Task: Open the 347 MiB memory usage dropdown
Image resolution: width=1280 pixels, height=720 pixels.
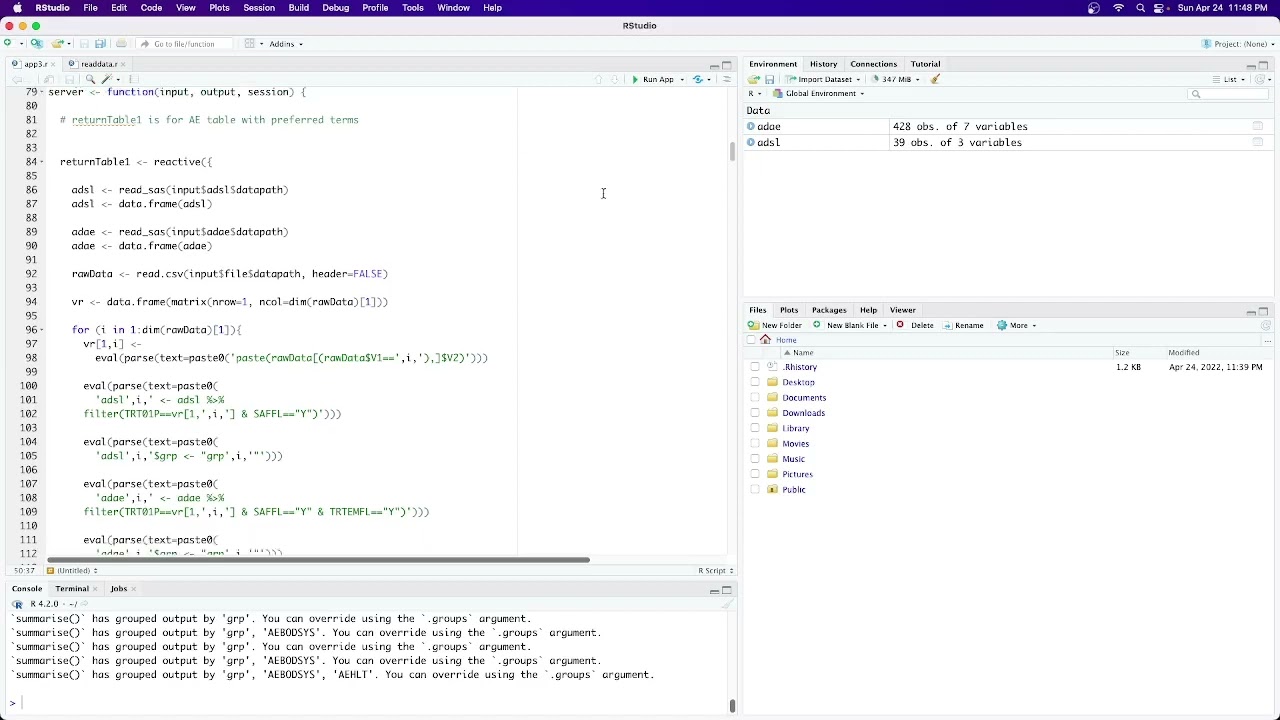Action: (x=895, y=79)
